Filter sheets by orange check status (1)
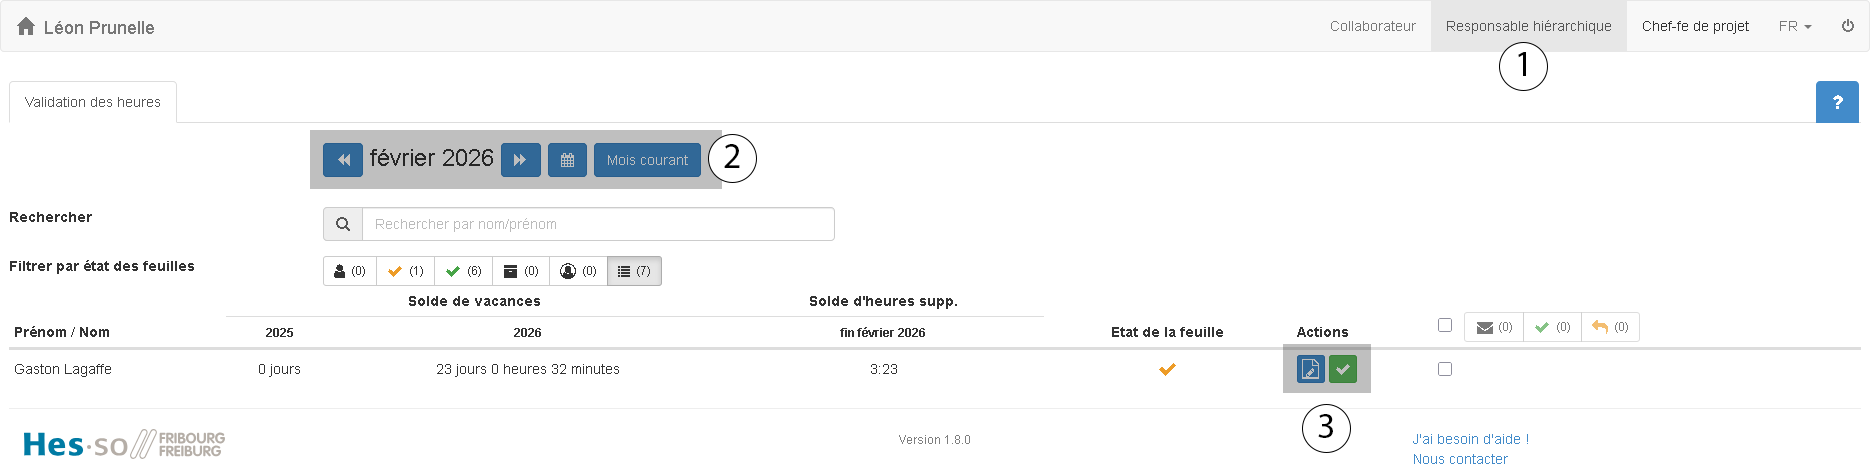Image resolution: width=1870 pixels, height=464 pixels. tap(405, 271)
